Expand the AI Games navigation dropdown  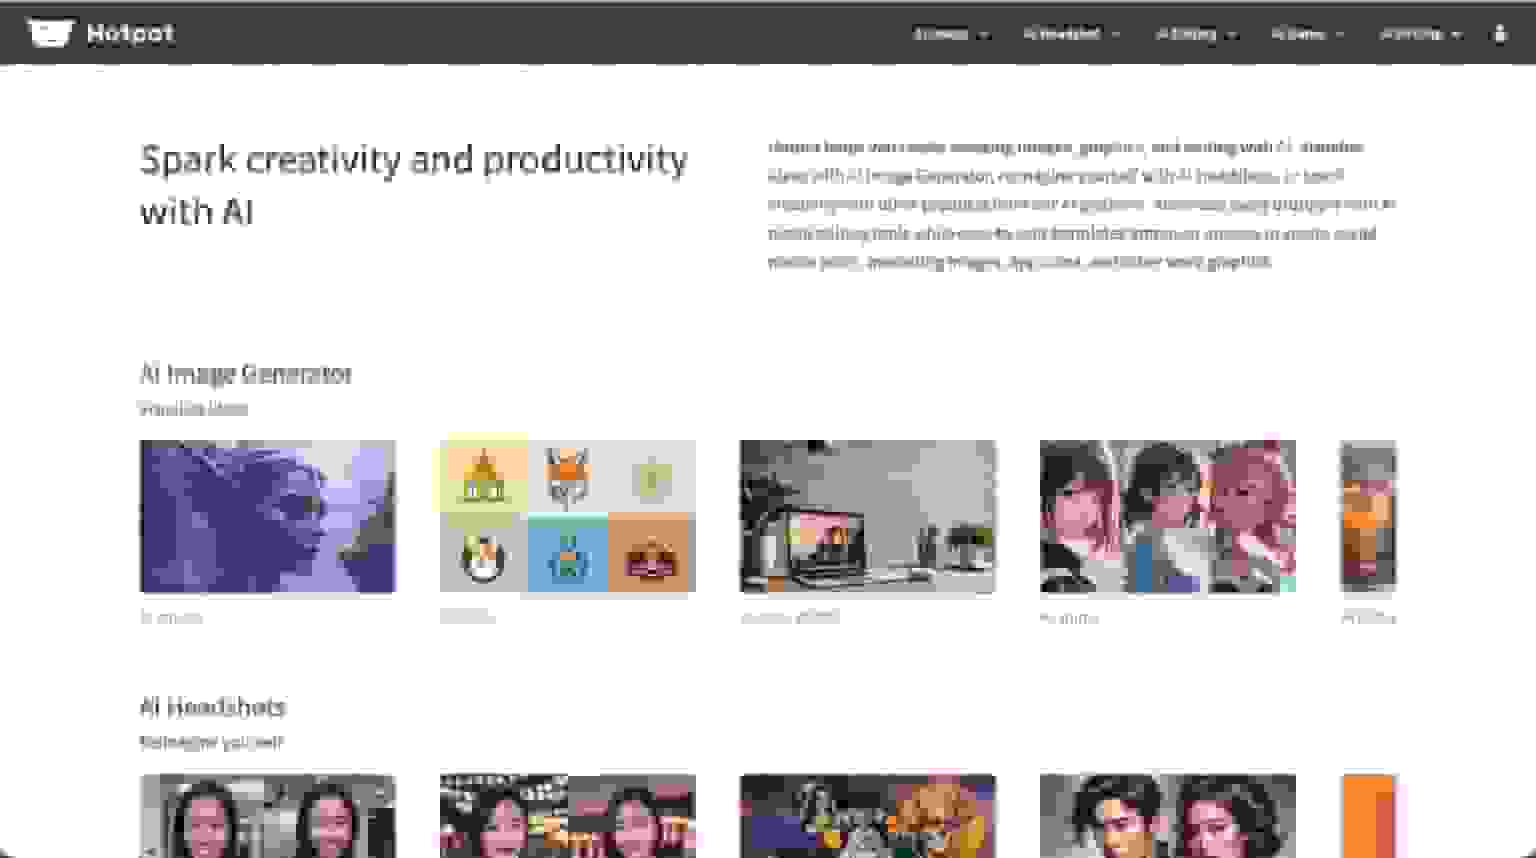pyautogui.click(x=1307, y=34)
